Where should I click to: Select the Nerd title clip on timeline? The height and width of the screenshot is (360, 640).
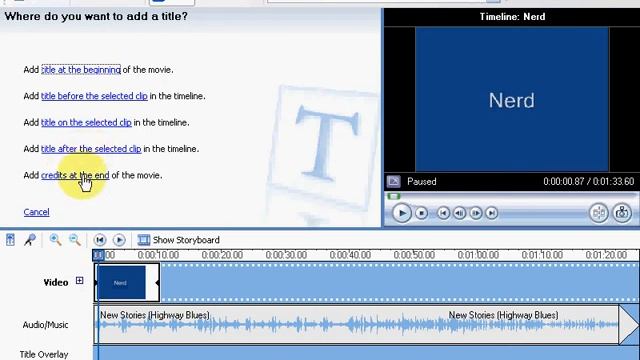coord(127,282)
